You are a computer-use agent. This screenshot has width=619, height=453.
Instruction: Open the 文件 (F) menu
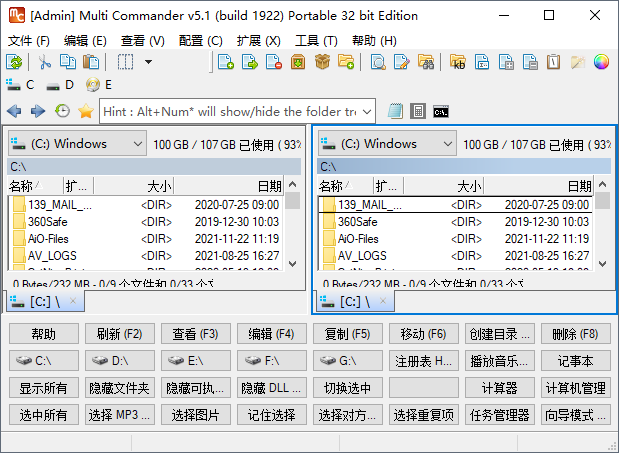click(28, 41)
